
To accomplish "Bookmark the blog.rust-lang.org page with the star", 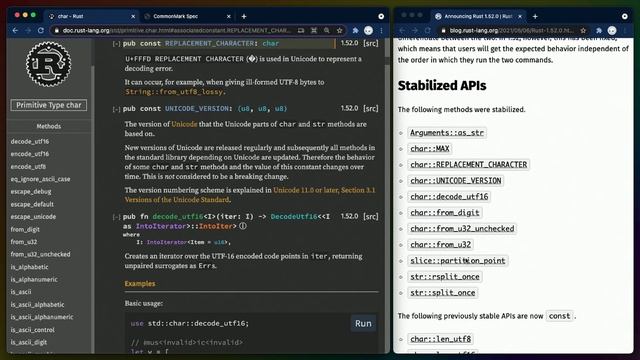I will click(583, 31).
